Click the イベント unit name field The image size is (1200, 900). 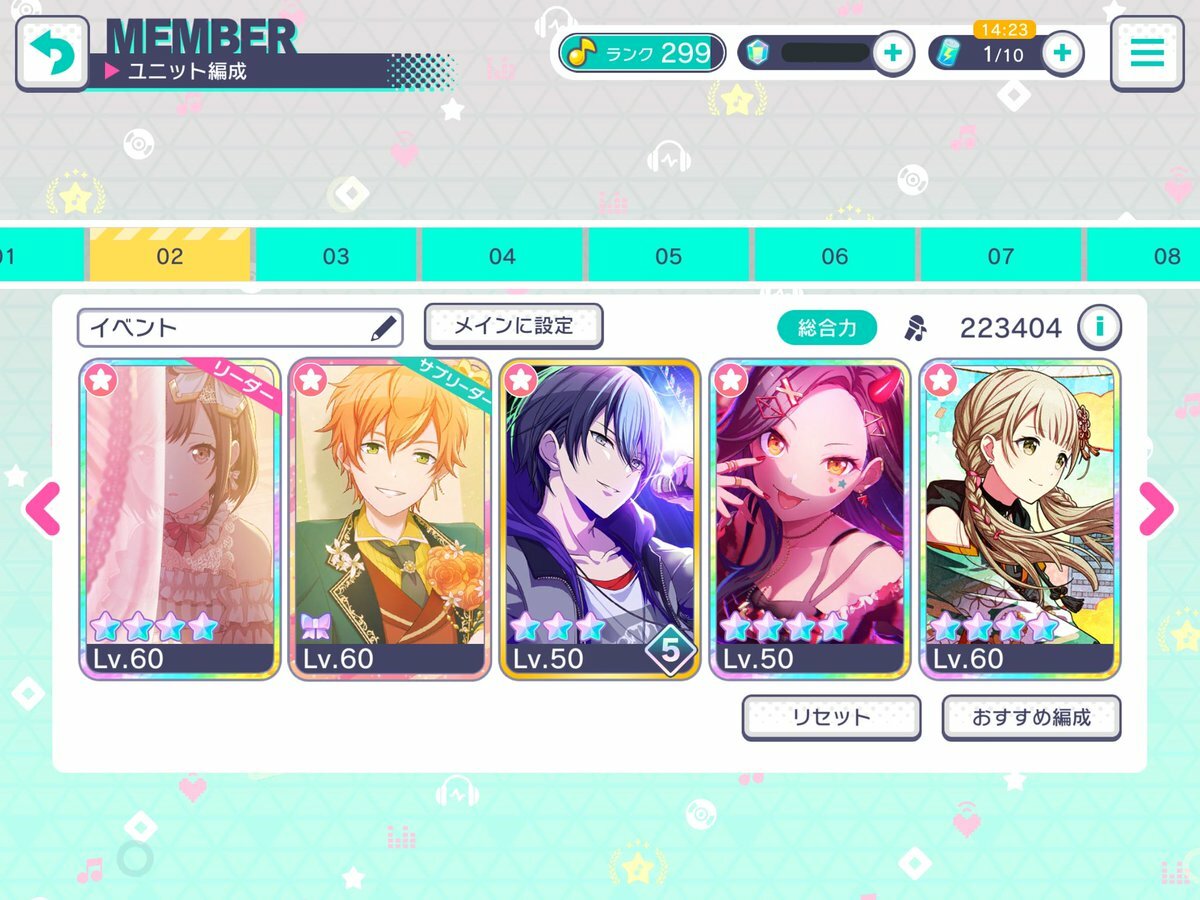click(x=240, y=328)
